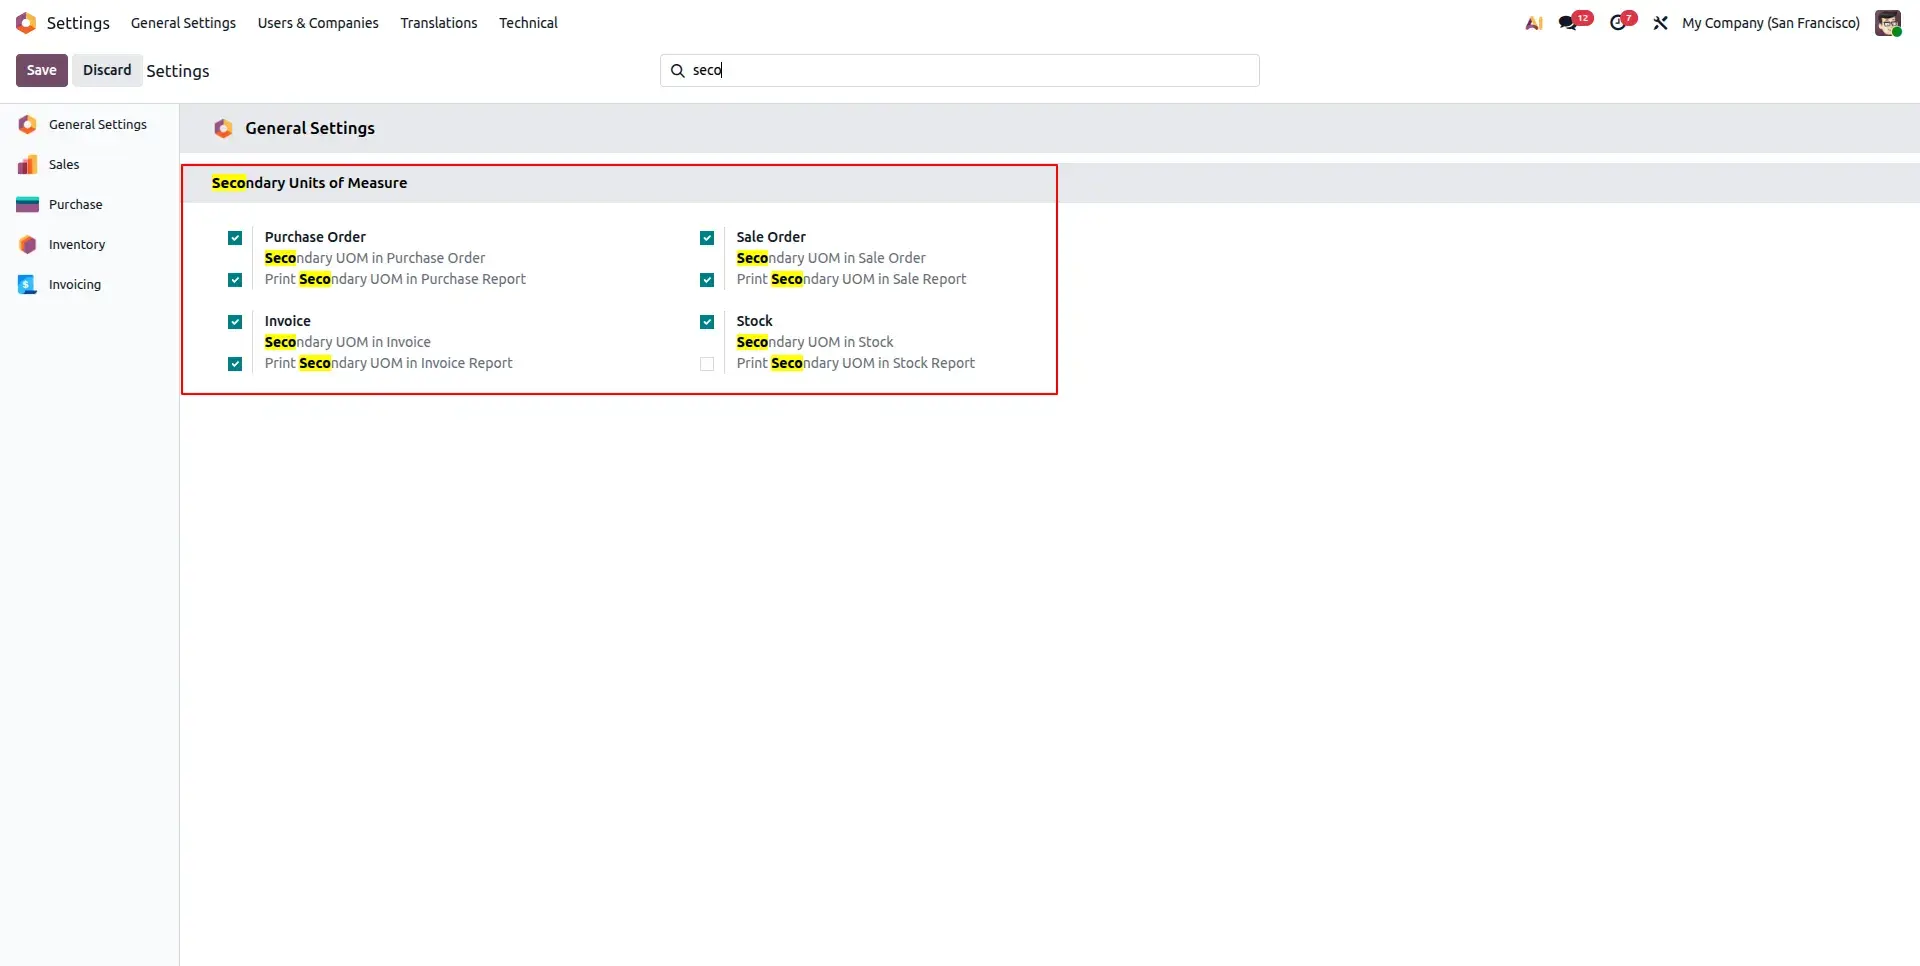Viewport: 1920px width, 966px height.
Task: Click the Stock setting label
Action: click(755, 321)
